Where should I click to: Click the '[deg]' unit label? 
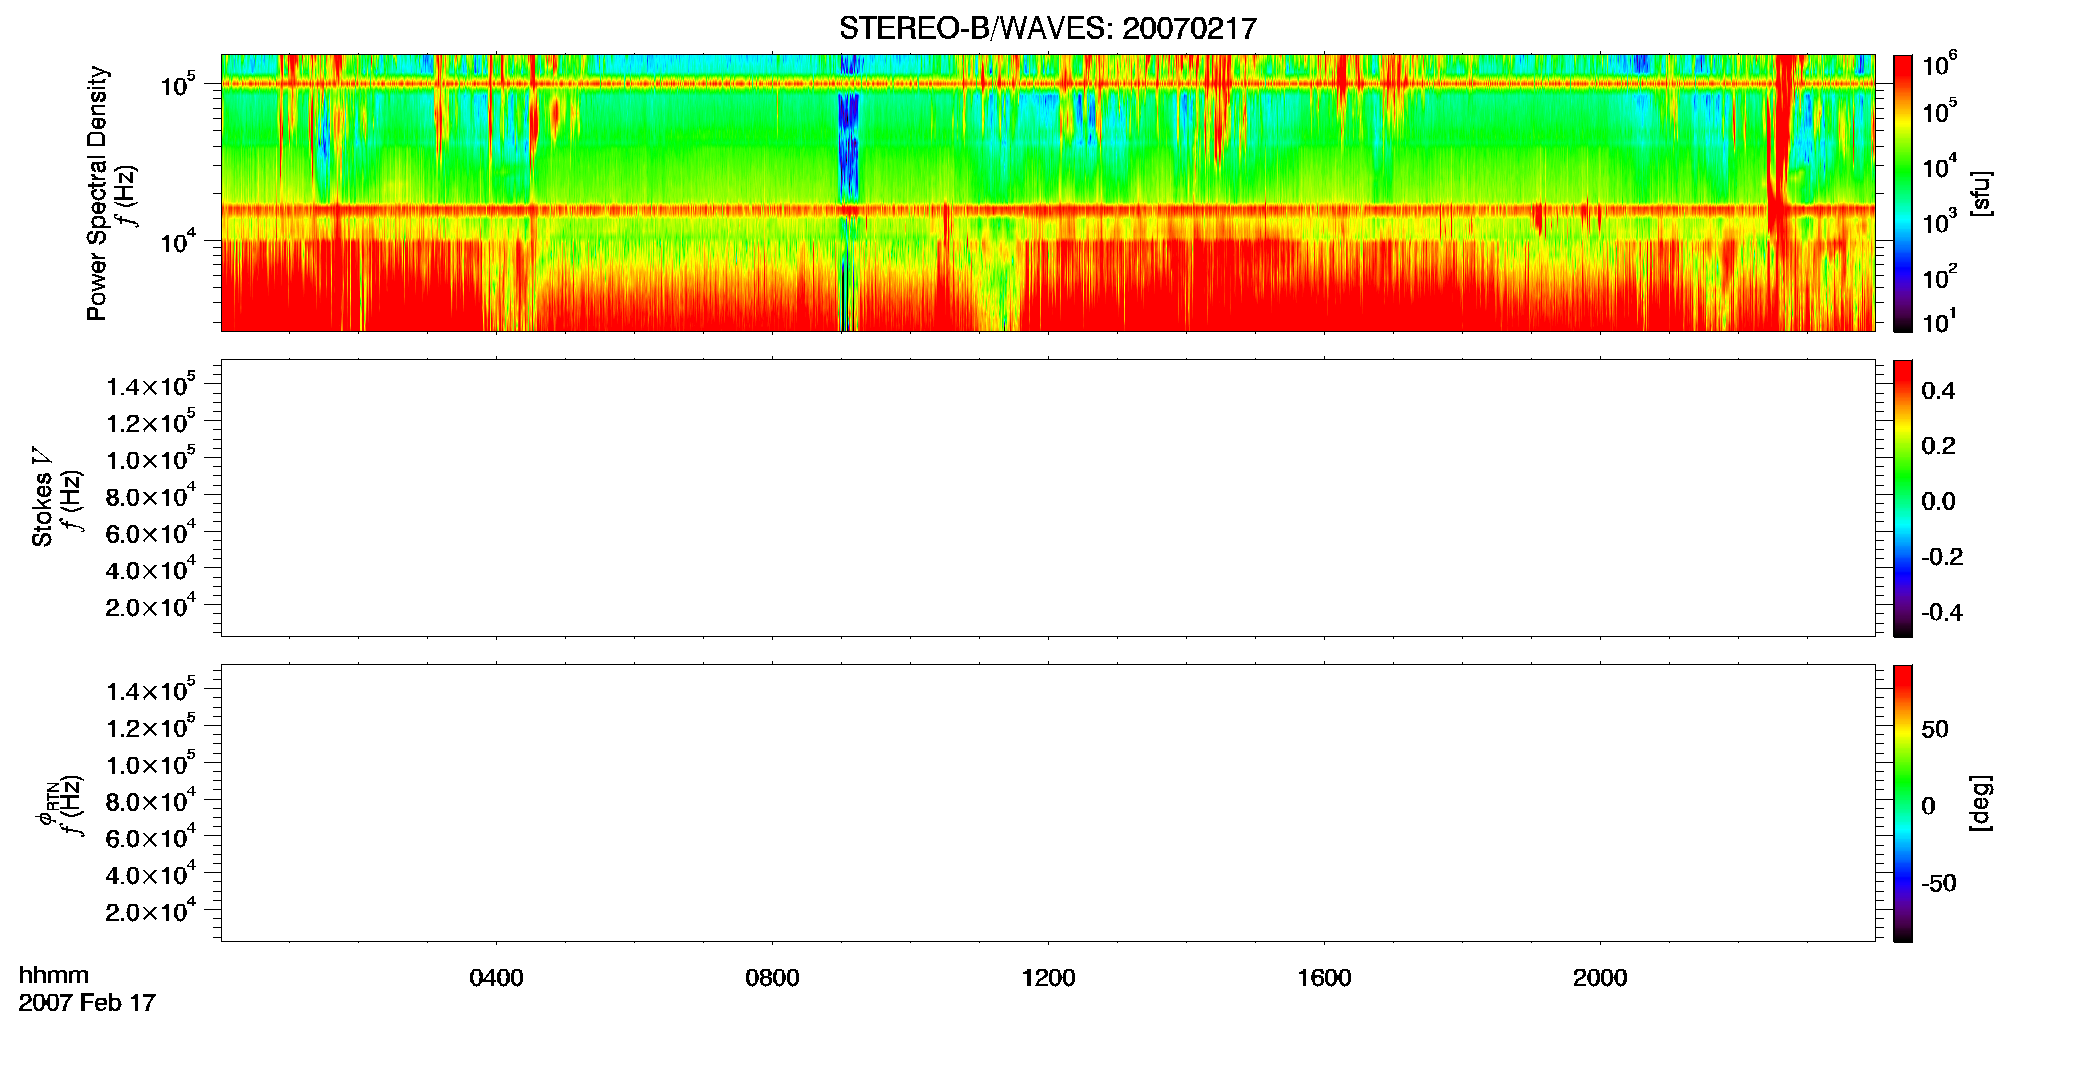coord(1981,803)
